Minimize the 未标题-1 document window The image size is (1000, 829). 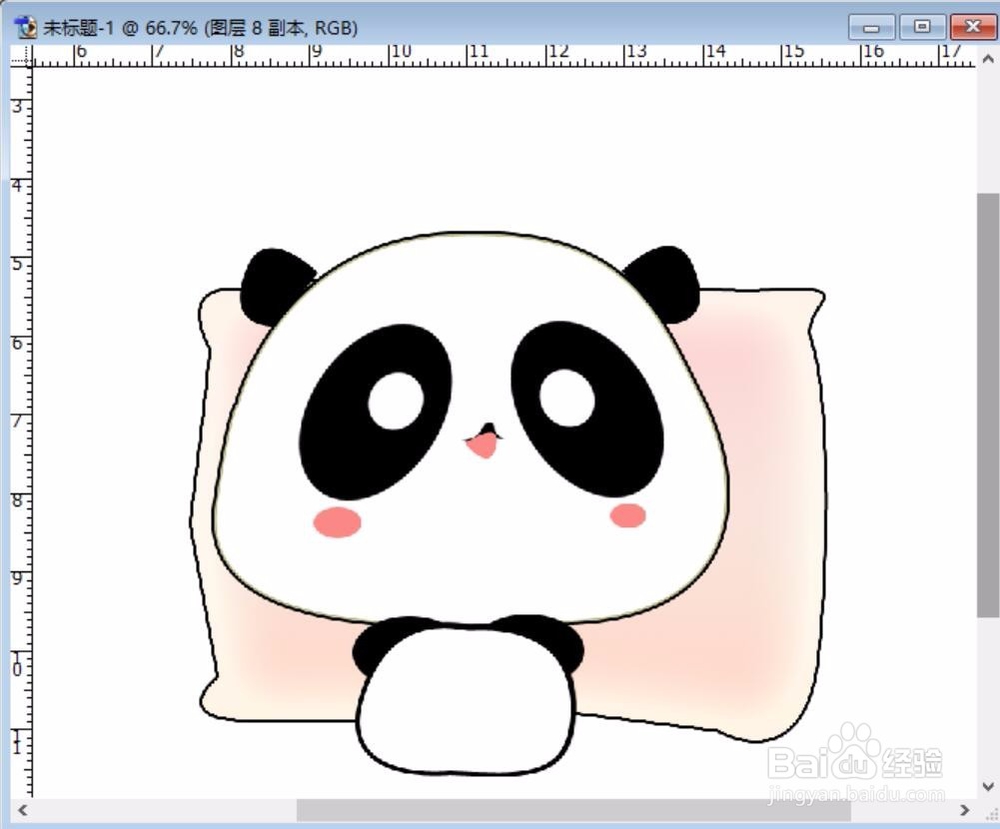click(870, 27)
